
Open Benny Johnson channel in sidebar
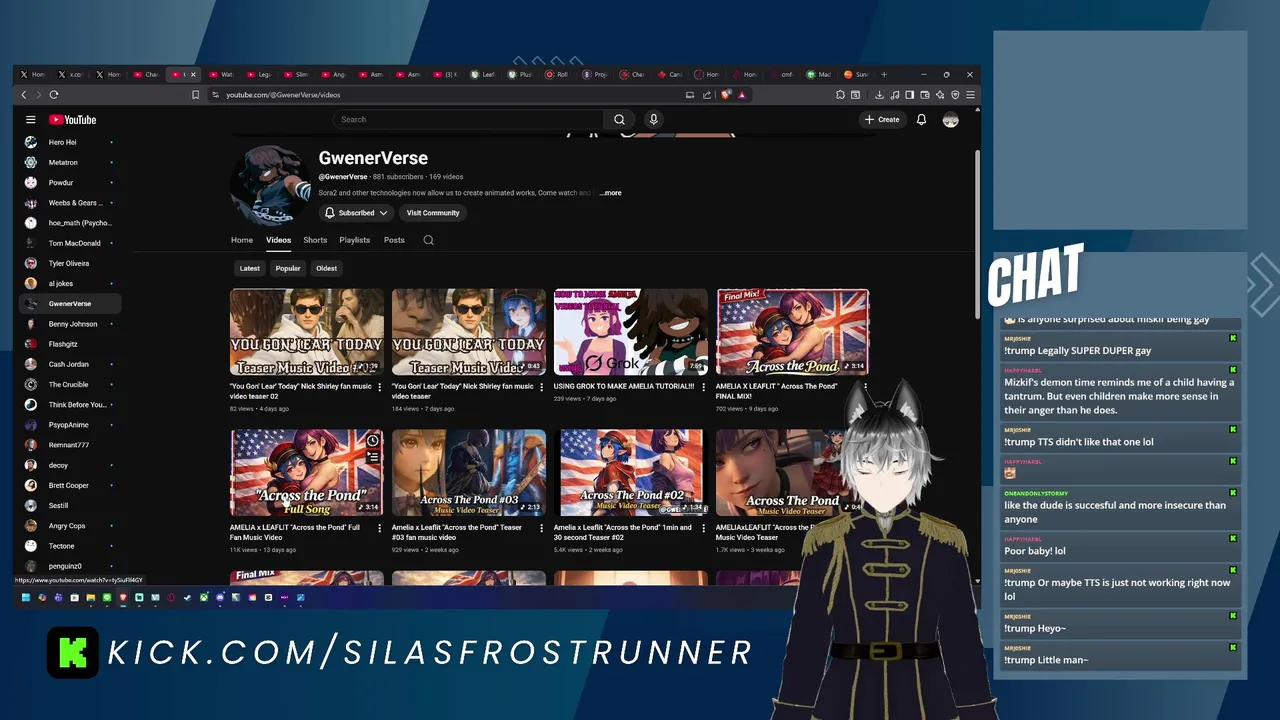tap(70, 324)
